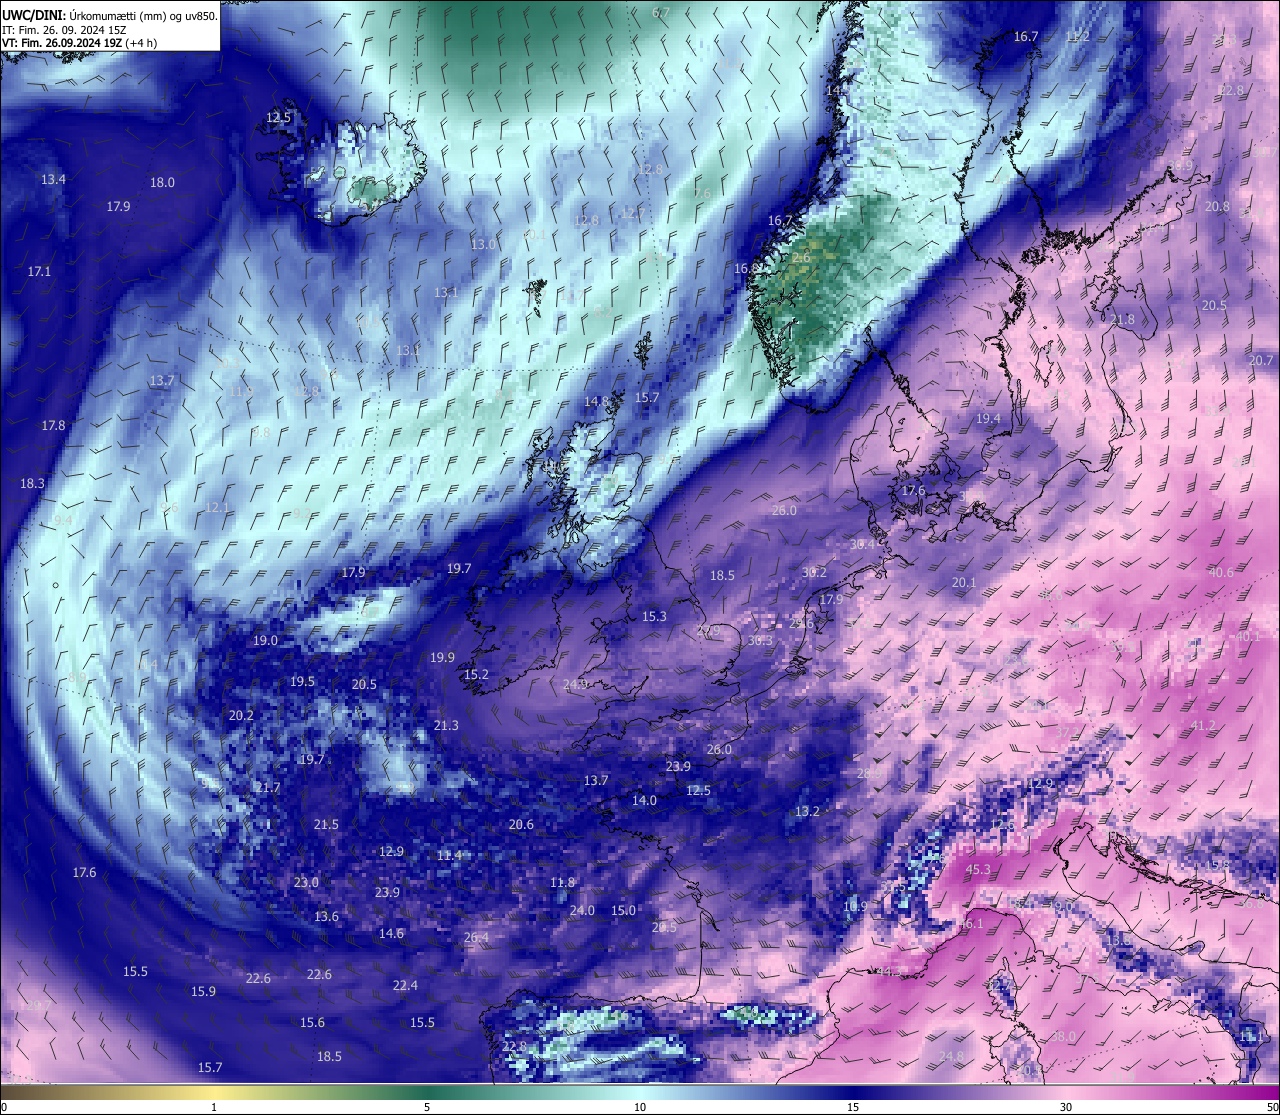Click the 30 label on the color scale
The width and height of the screenshot is (1280, 1115).
coord(1066,1107)
